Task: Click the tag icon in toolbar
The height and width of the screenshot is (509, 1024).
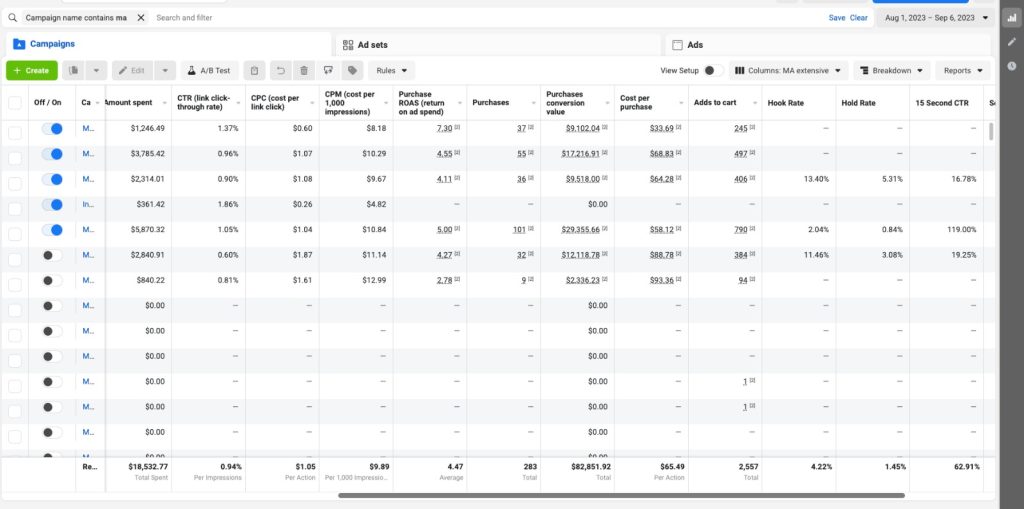Action: (352, 71)
